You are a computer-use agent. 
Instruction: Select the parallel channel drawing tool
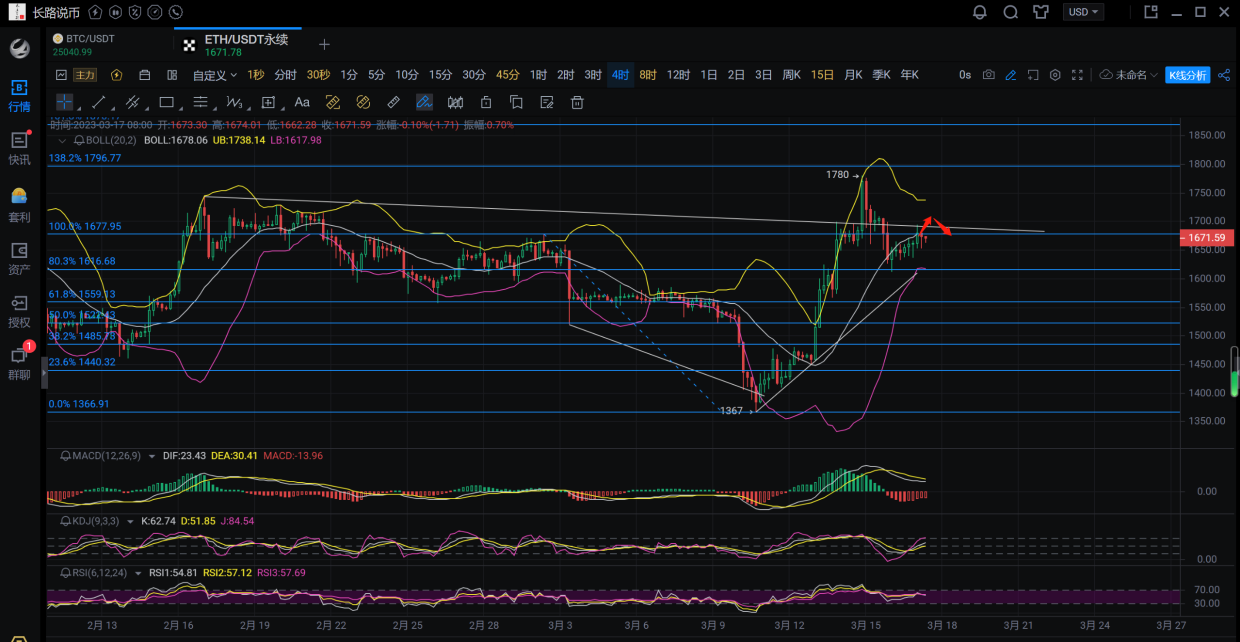coord(133,102)
